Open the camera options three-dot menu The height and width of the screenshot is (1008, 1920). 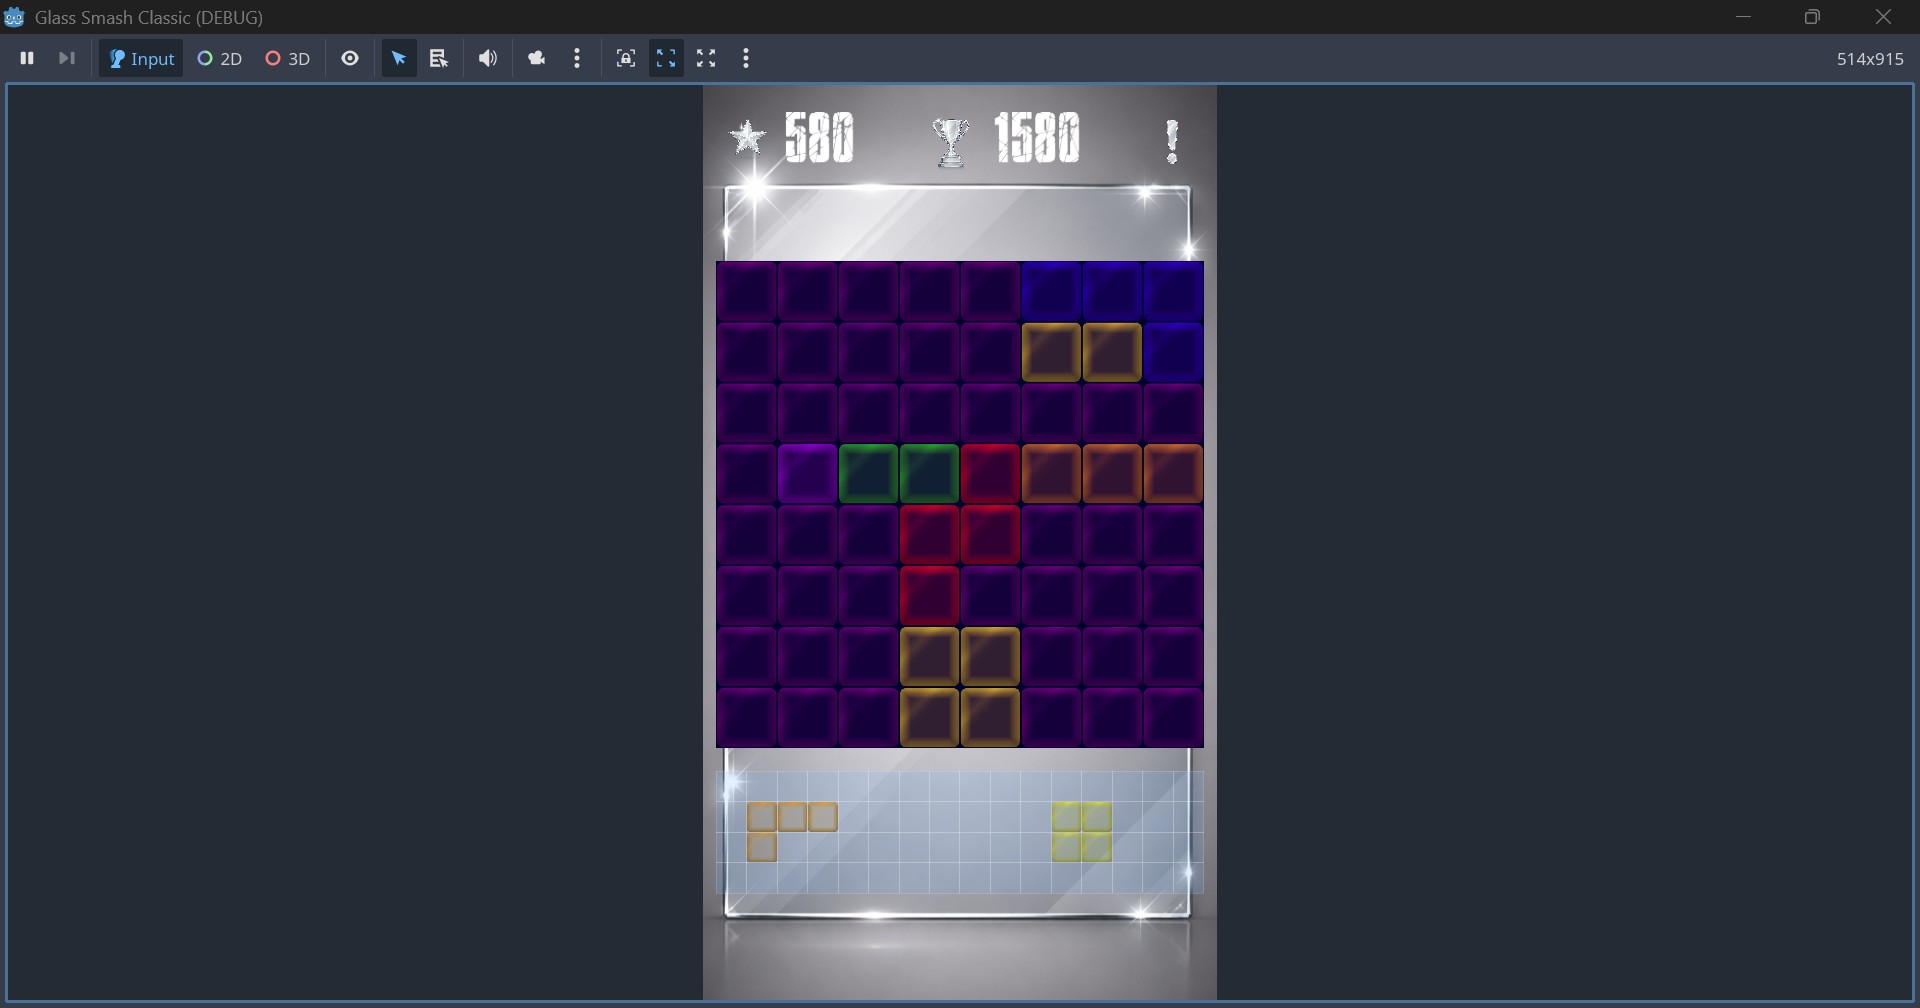tap(578, 57)
